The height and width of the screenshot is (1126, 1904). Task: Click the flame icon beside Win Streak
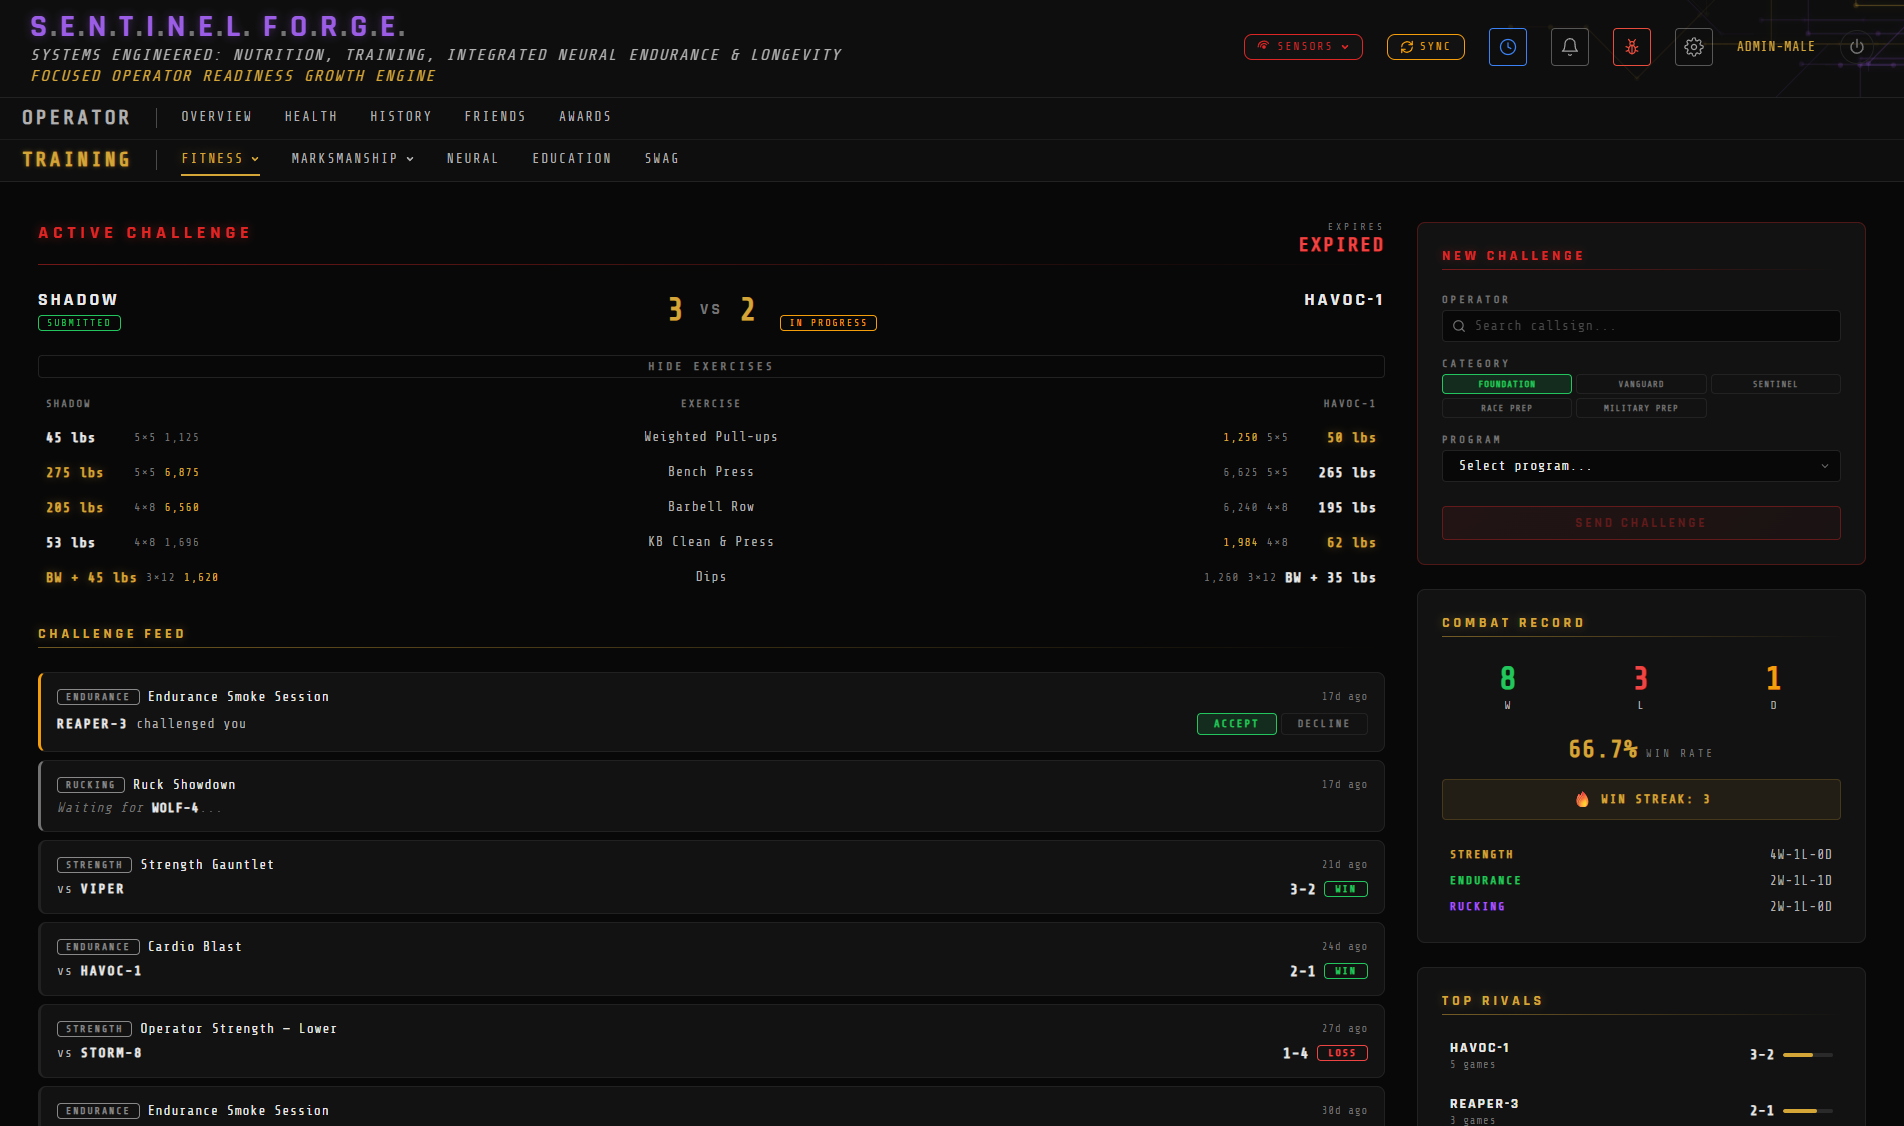coord(1583,799)
